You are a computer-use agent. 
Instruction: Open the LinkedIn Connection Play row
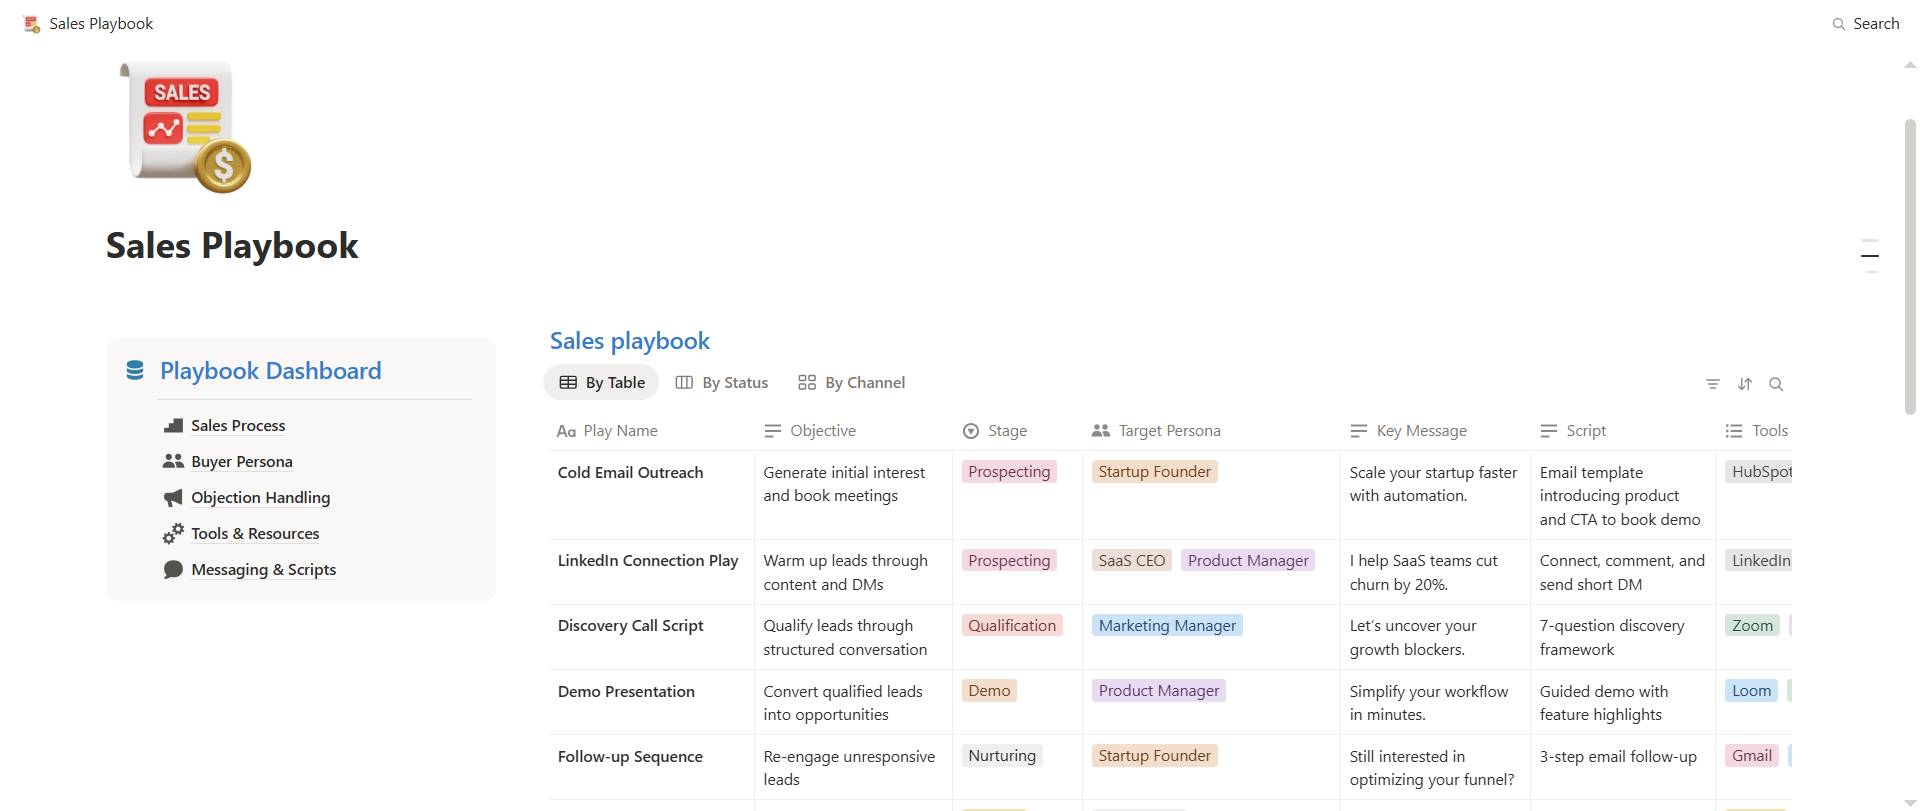tap(648, 561)
